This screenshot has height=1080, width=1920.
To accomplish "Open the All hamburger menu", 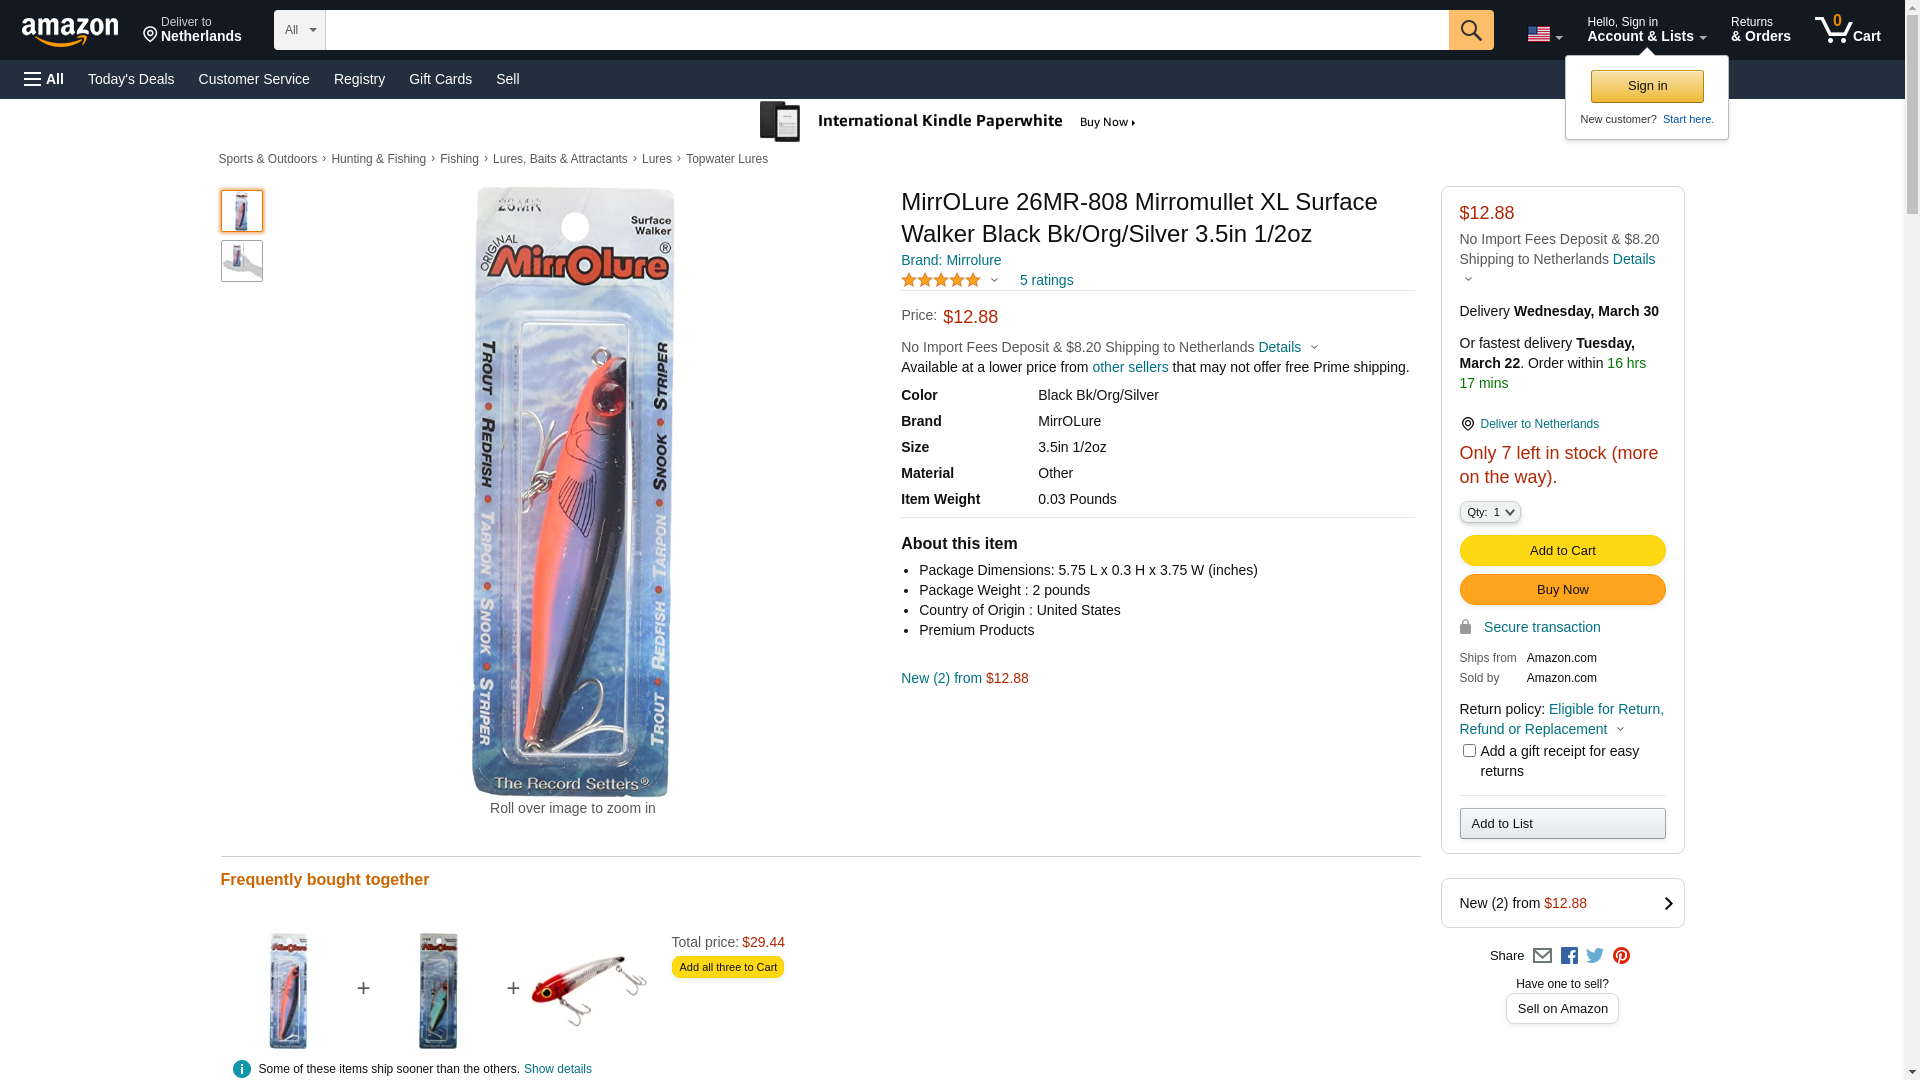I will [44, 79].
